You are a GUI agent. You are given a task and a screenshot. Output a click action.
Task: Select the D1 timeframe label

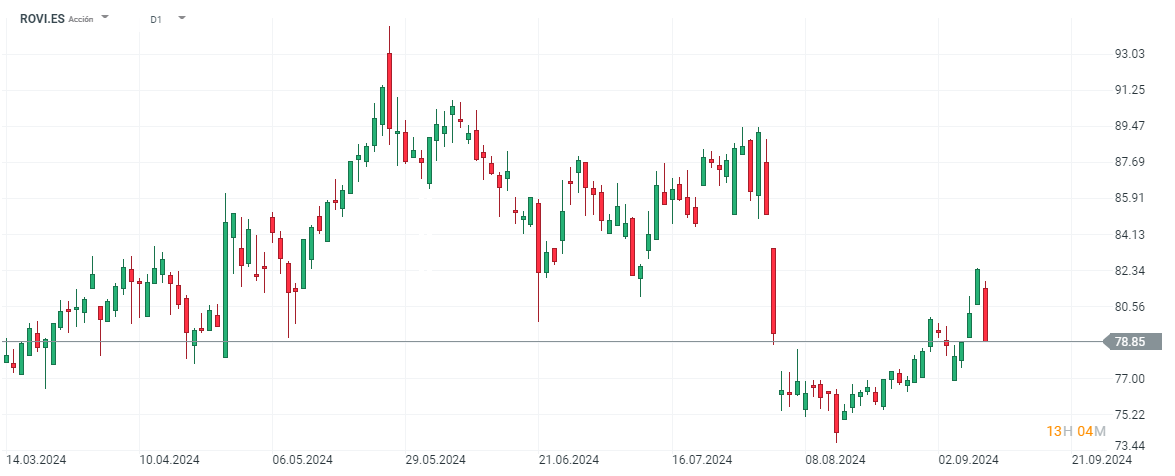click(x=156, y=19)
